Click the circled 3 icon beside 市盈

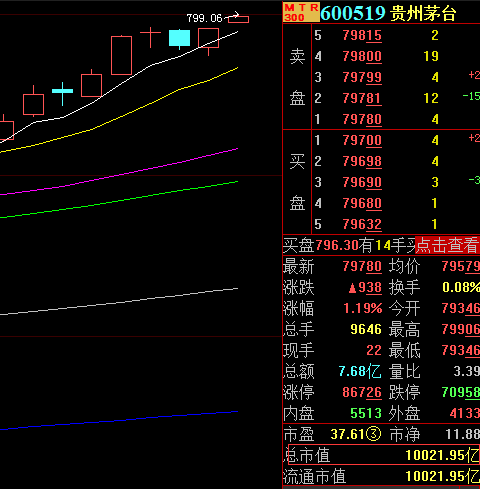tap(373, 434)
